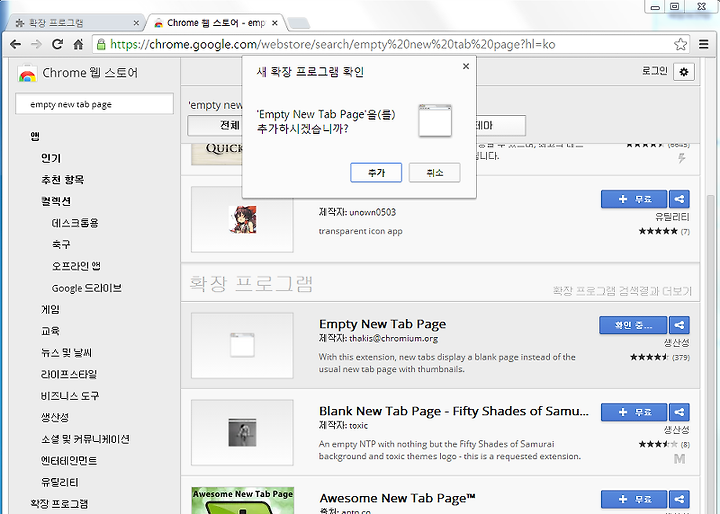Click the Awesome New Tab Page thumbnail

click(x=242, y=500)
